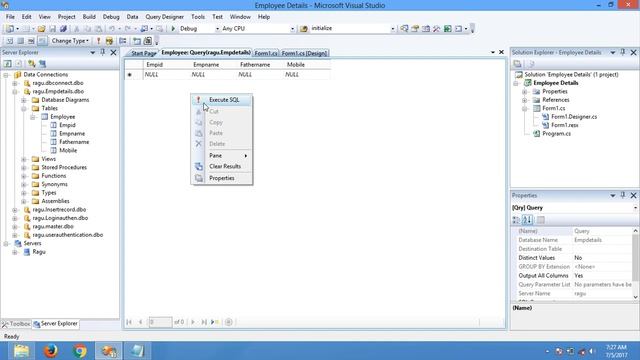Click the Toolbox wrench icon in the toolbar
640x360 pixels.
tap(437, 29)
